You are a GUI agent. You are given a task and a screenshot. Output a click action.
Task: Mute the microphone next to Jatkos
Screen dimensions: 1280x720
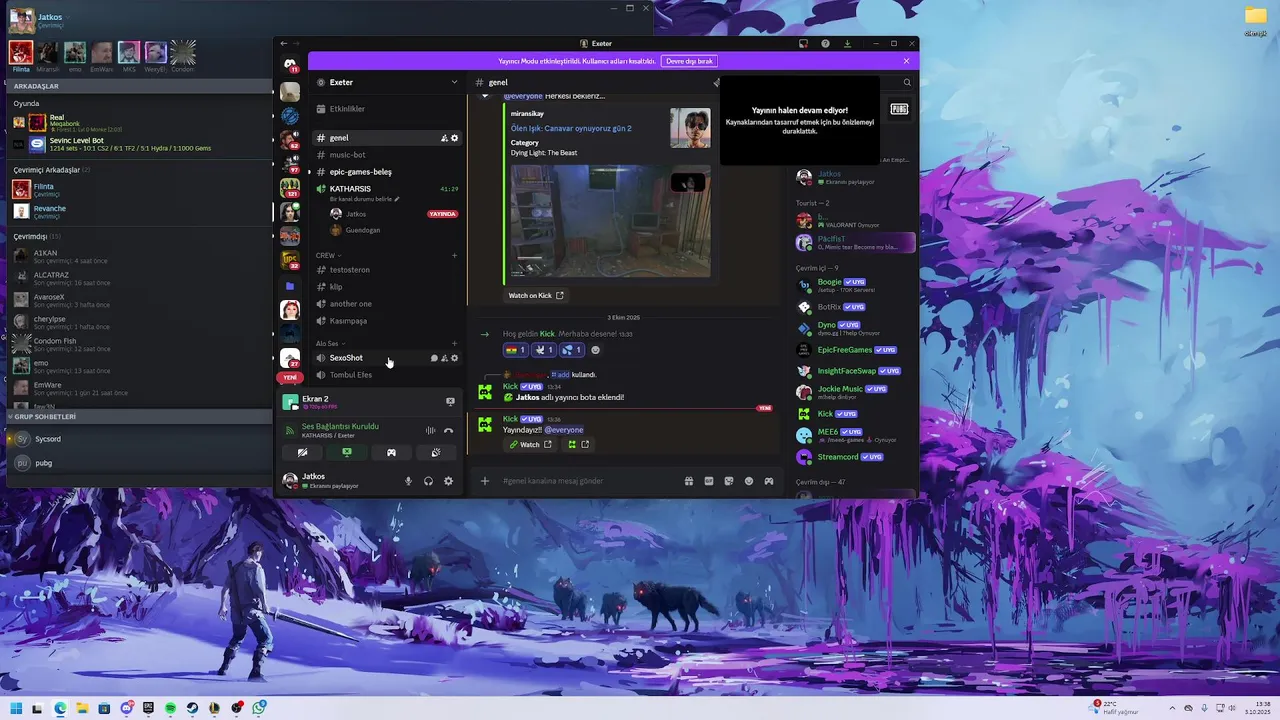(408, 481)
